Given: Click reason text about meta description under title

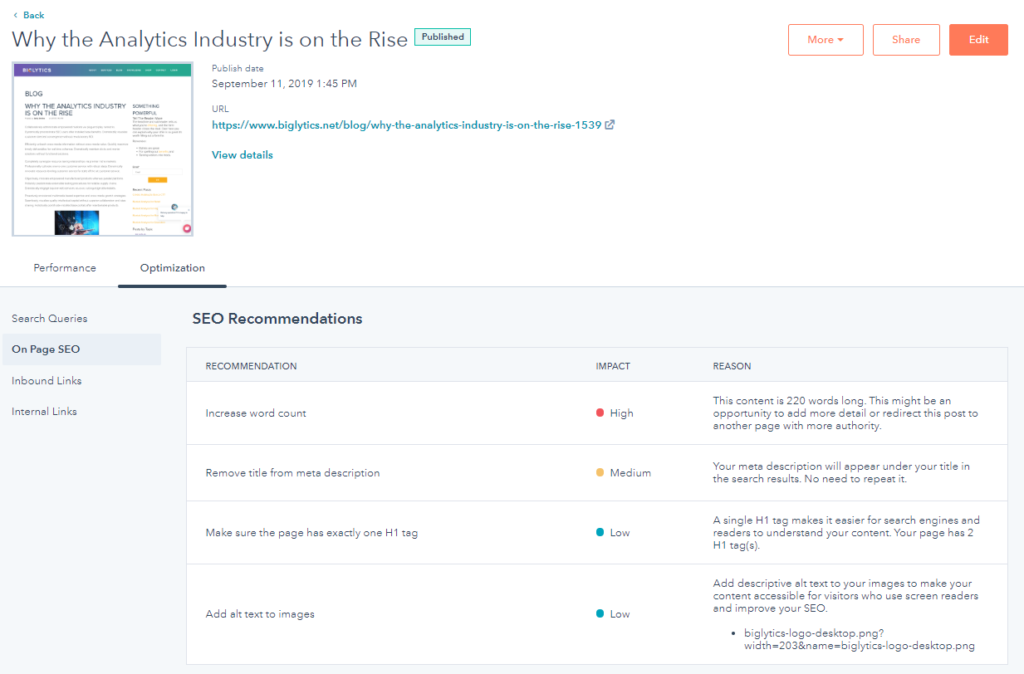Looking at the screenshot, I should (x=841, y=472).
